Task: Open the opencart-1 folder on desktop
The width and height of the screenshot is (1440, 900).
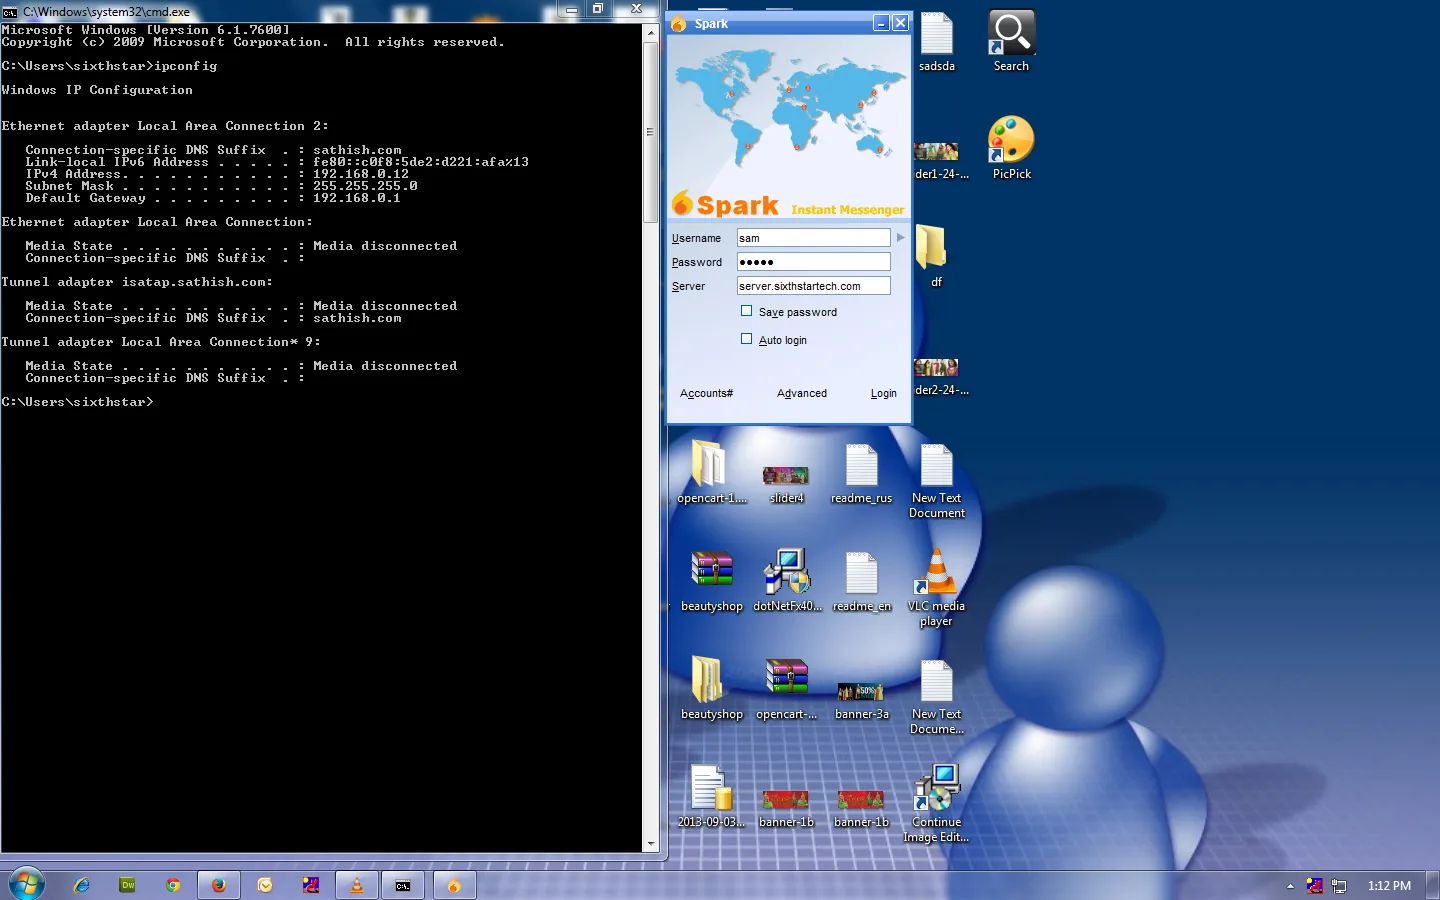Action: (x=710, y=464)
